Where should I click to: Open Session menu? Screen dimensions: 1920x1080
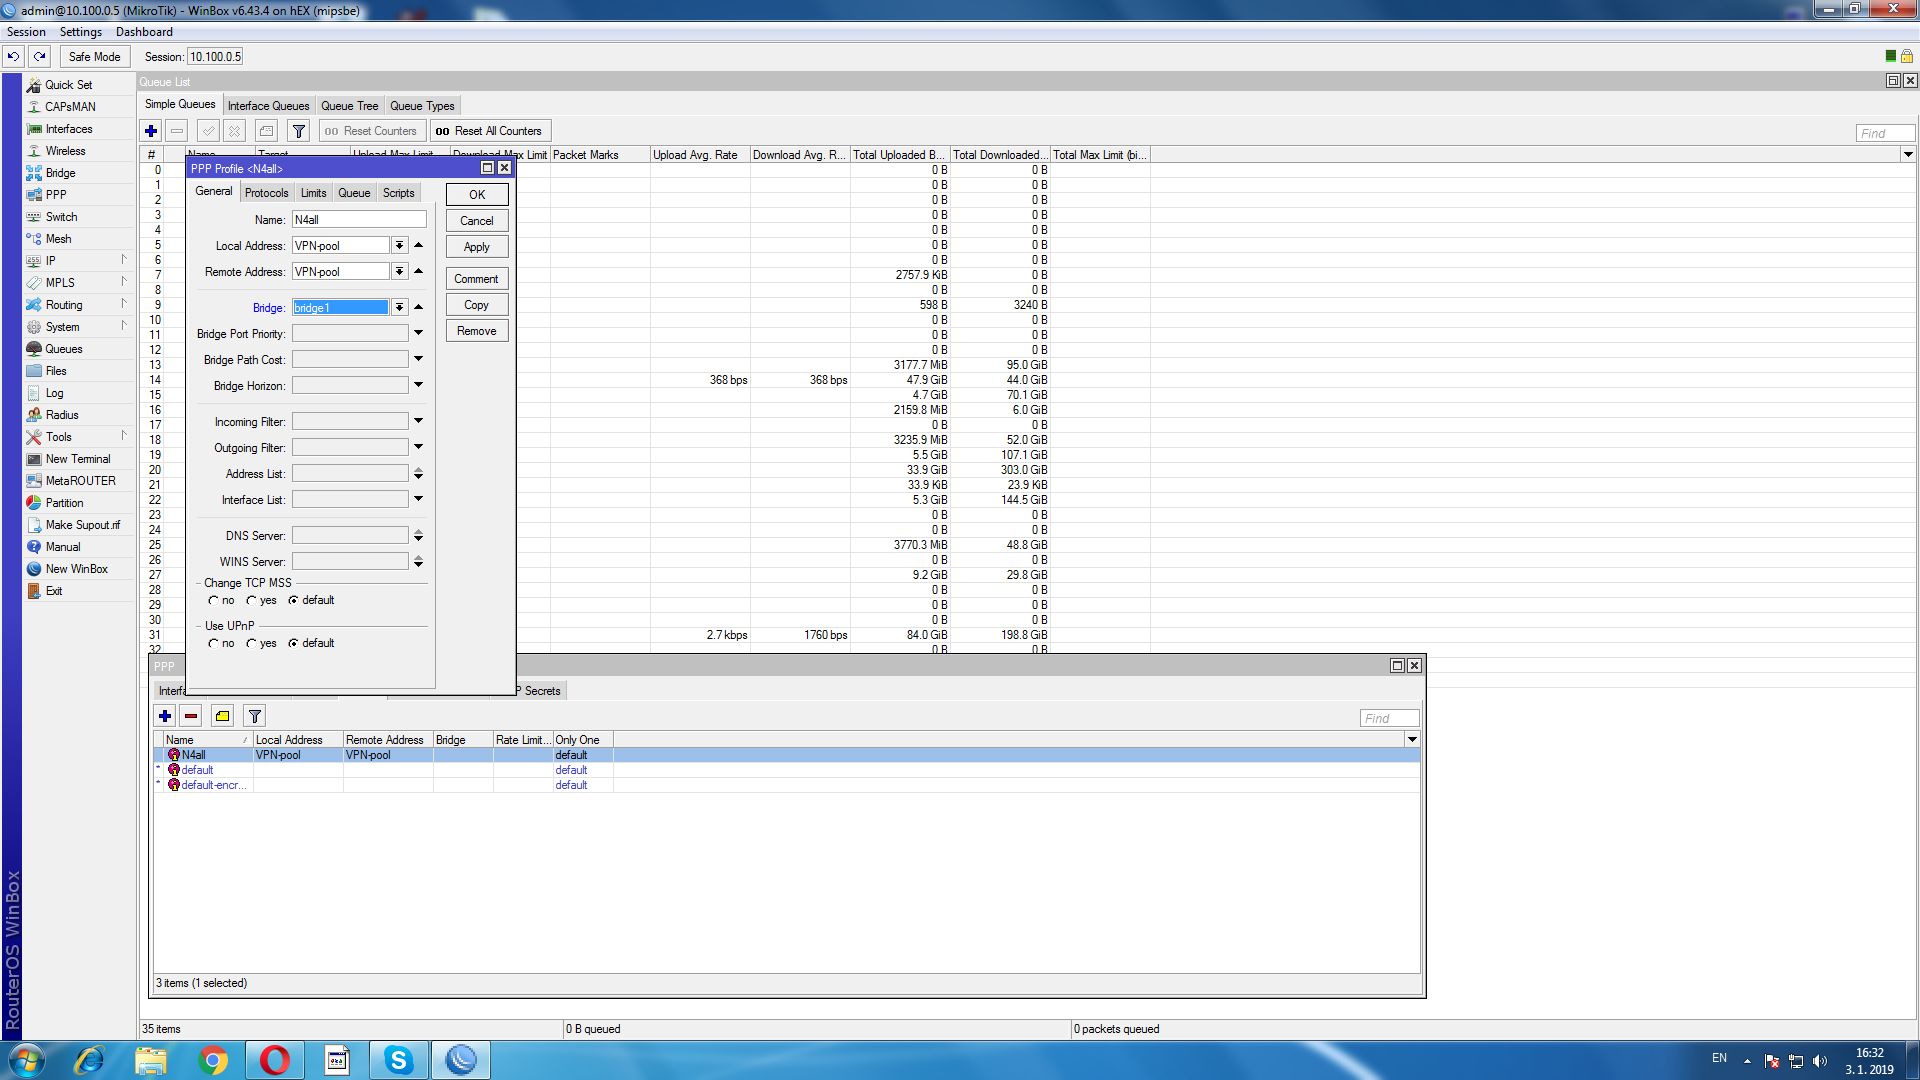click(x=26, y=32)
